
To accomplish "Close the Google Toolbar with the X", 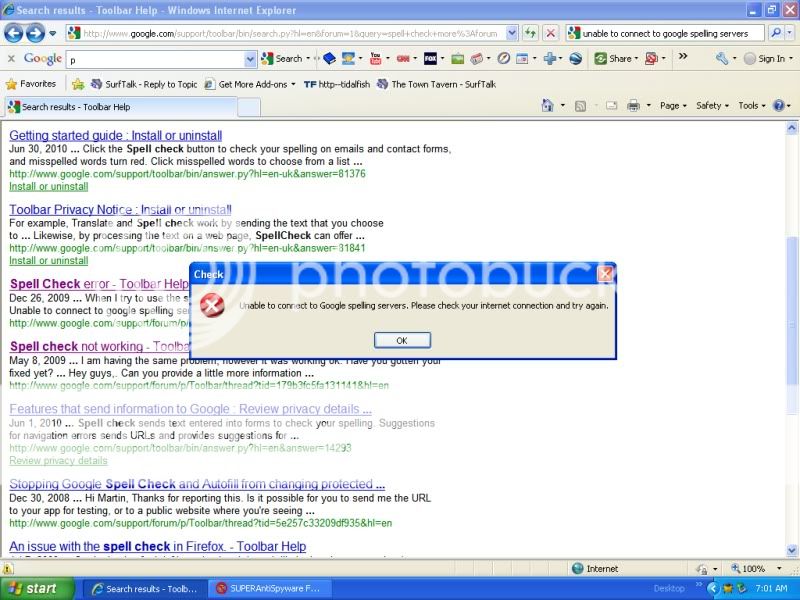I will [x=11, y=59].
